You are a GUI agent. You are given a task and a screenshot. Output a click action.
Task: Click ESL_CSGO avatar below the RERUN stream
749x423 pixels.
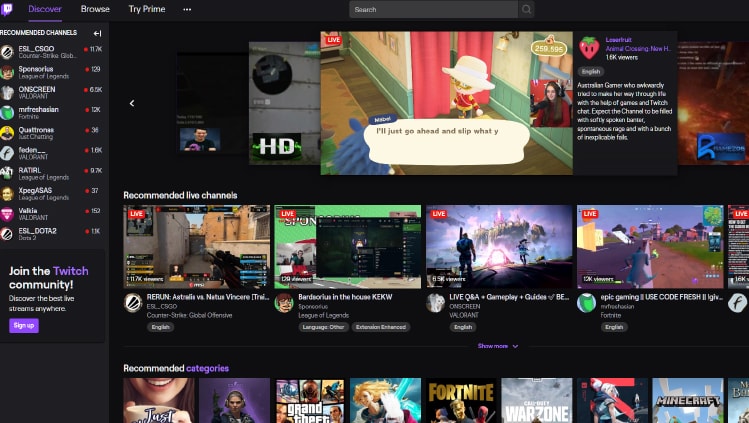[x=133, y=303]
